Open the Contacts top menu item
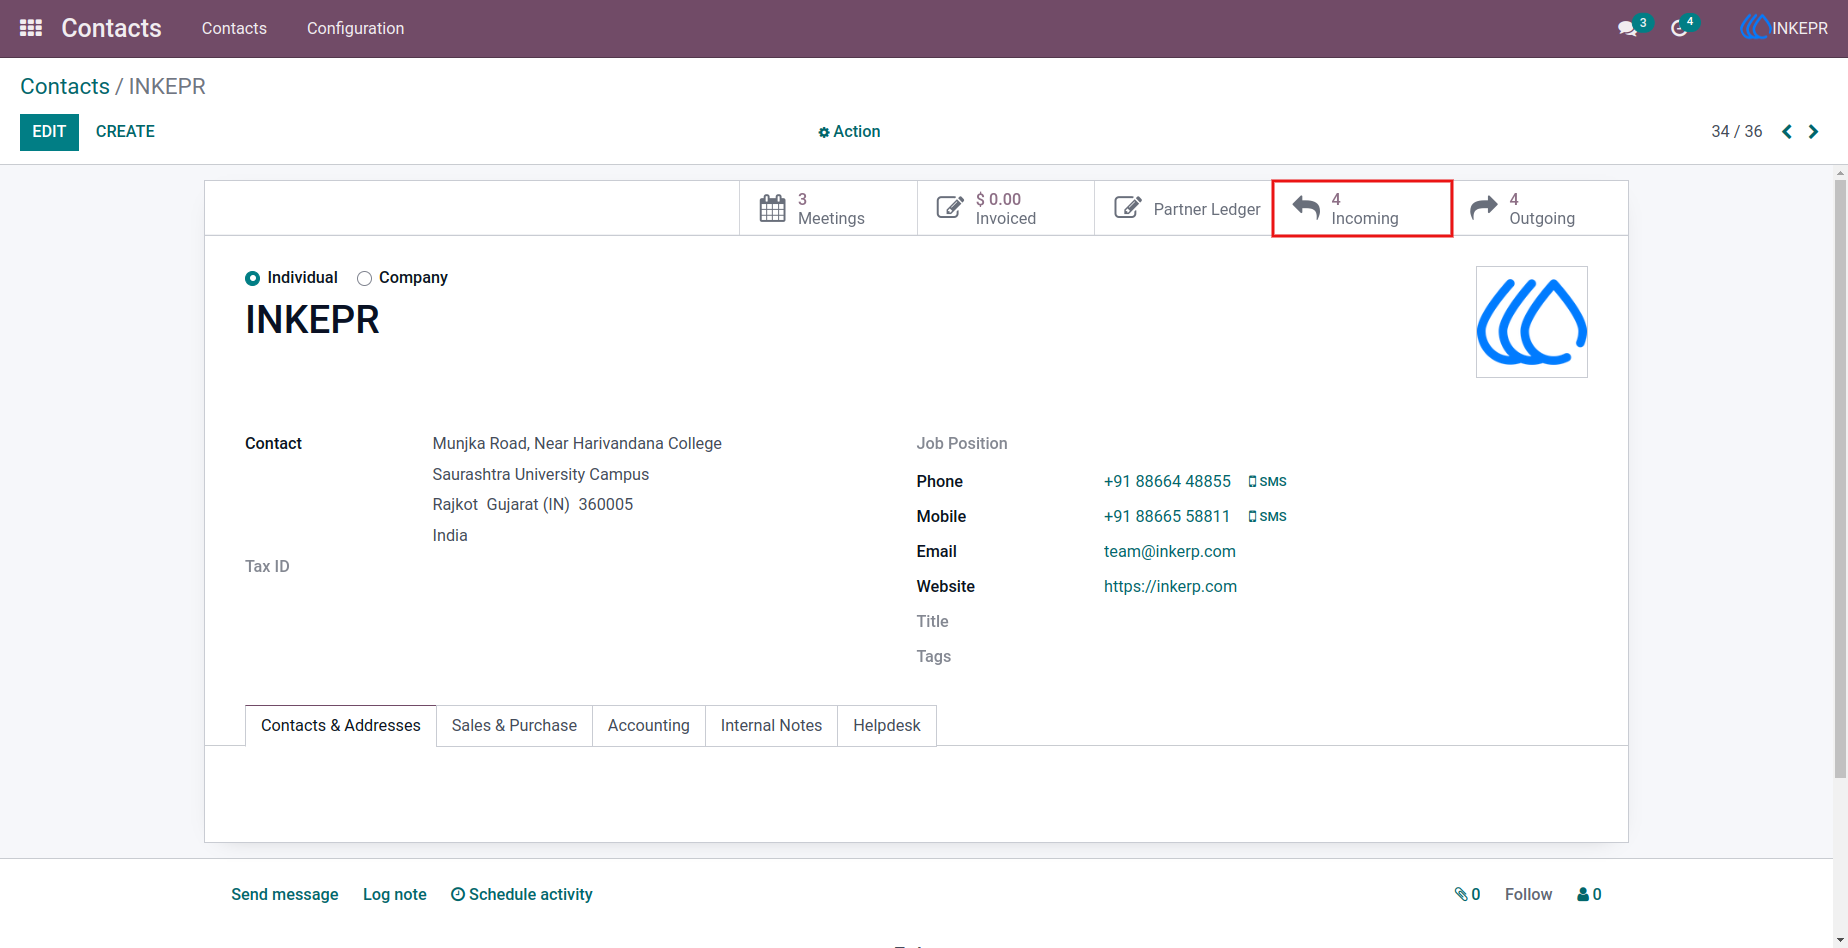The width and height of the screenshot is (1848, 948). coord(234,28)
